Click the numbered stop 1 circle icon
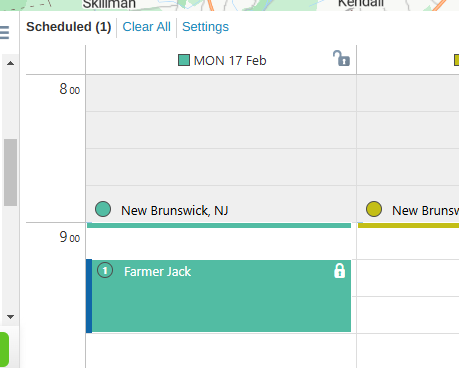Screen dimensions: 459x368 click(105, 270)
